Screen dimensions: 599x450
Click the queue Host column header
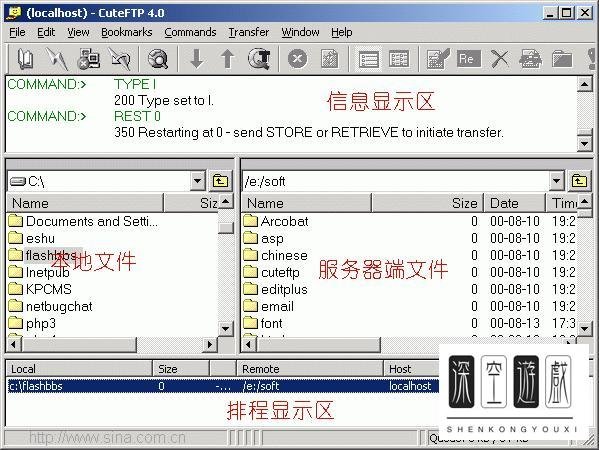click(x=411, y=369)
